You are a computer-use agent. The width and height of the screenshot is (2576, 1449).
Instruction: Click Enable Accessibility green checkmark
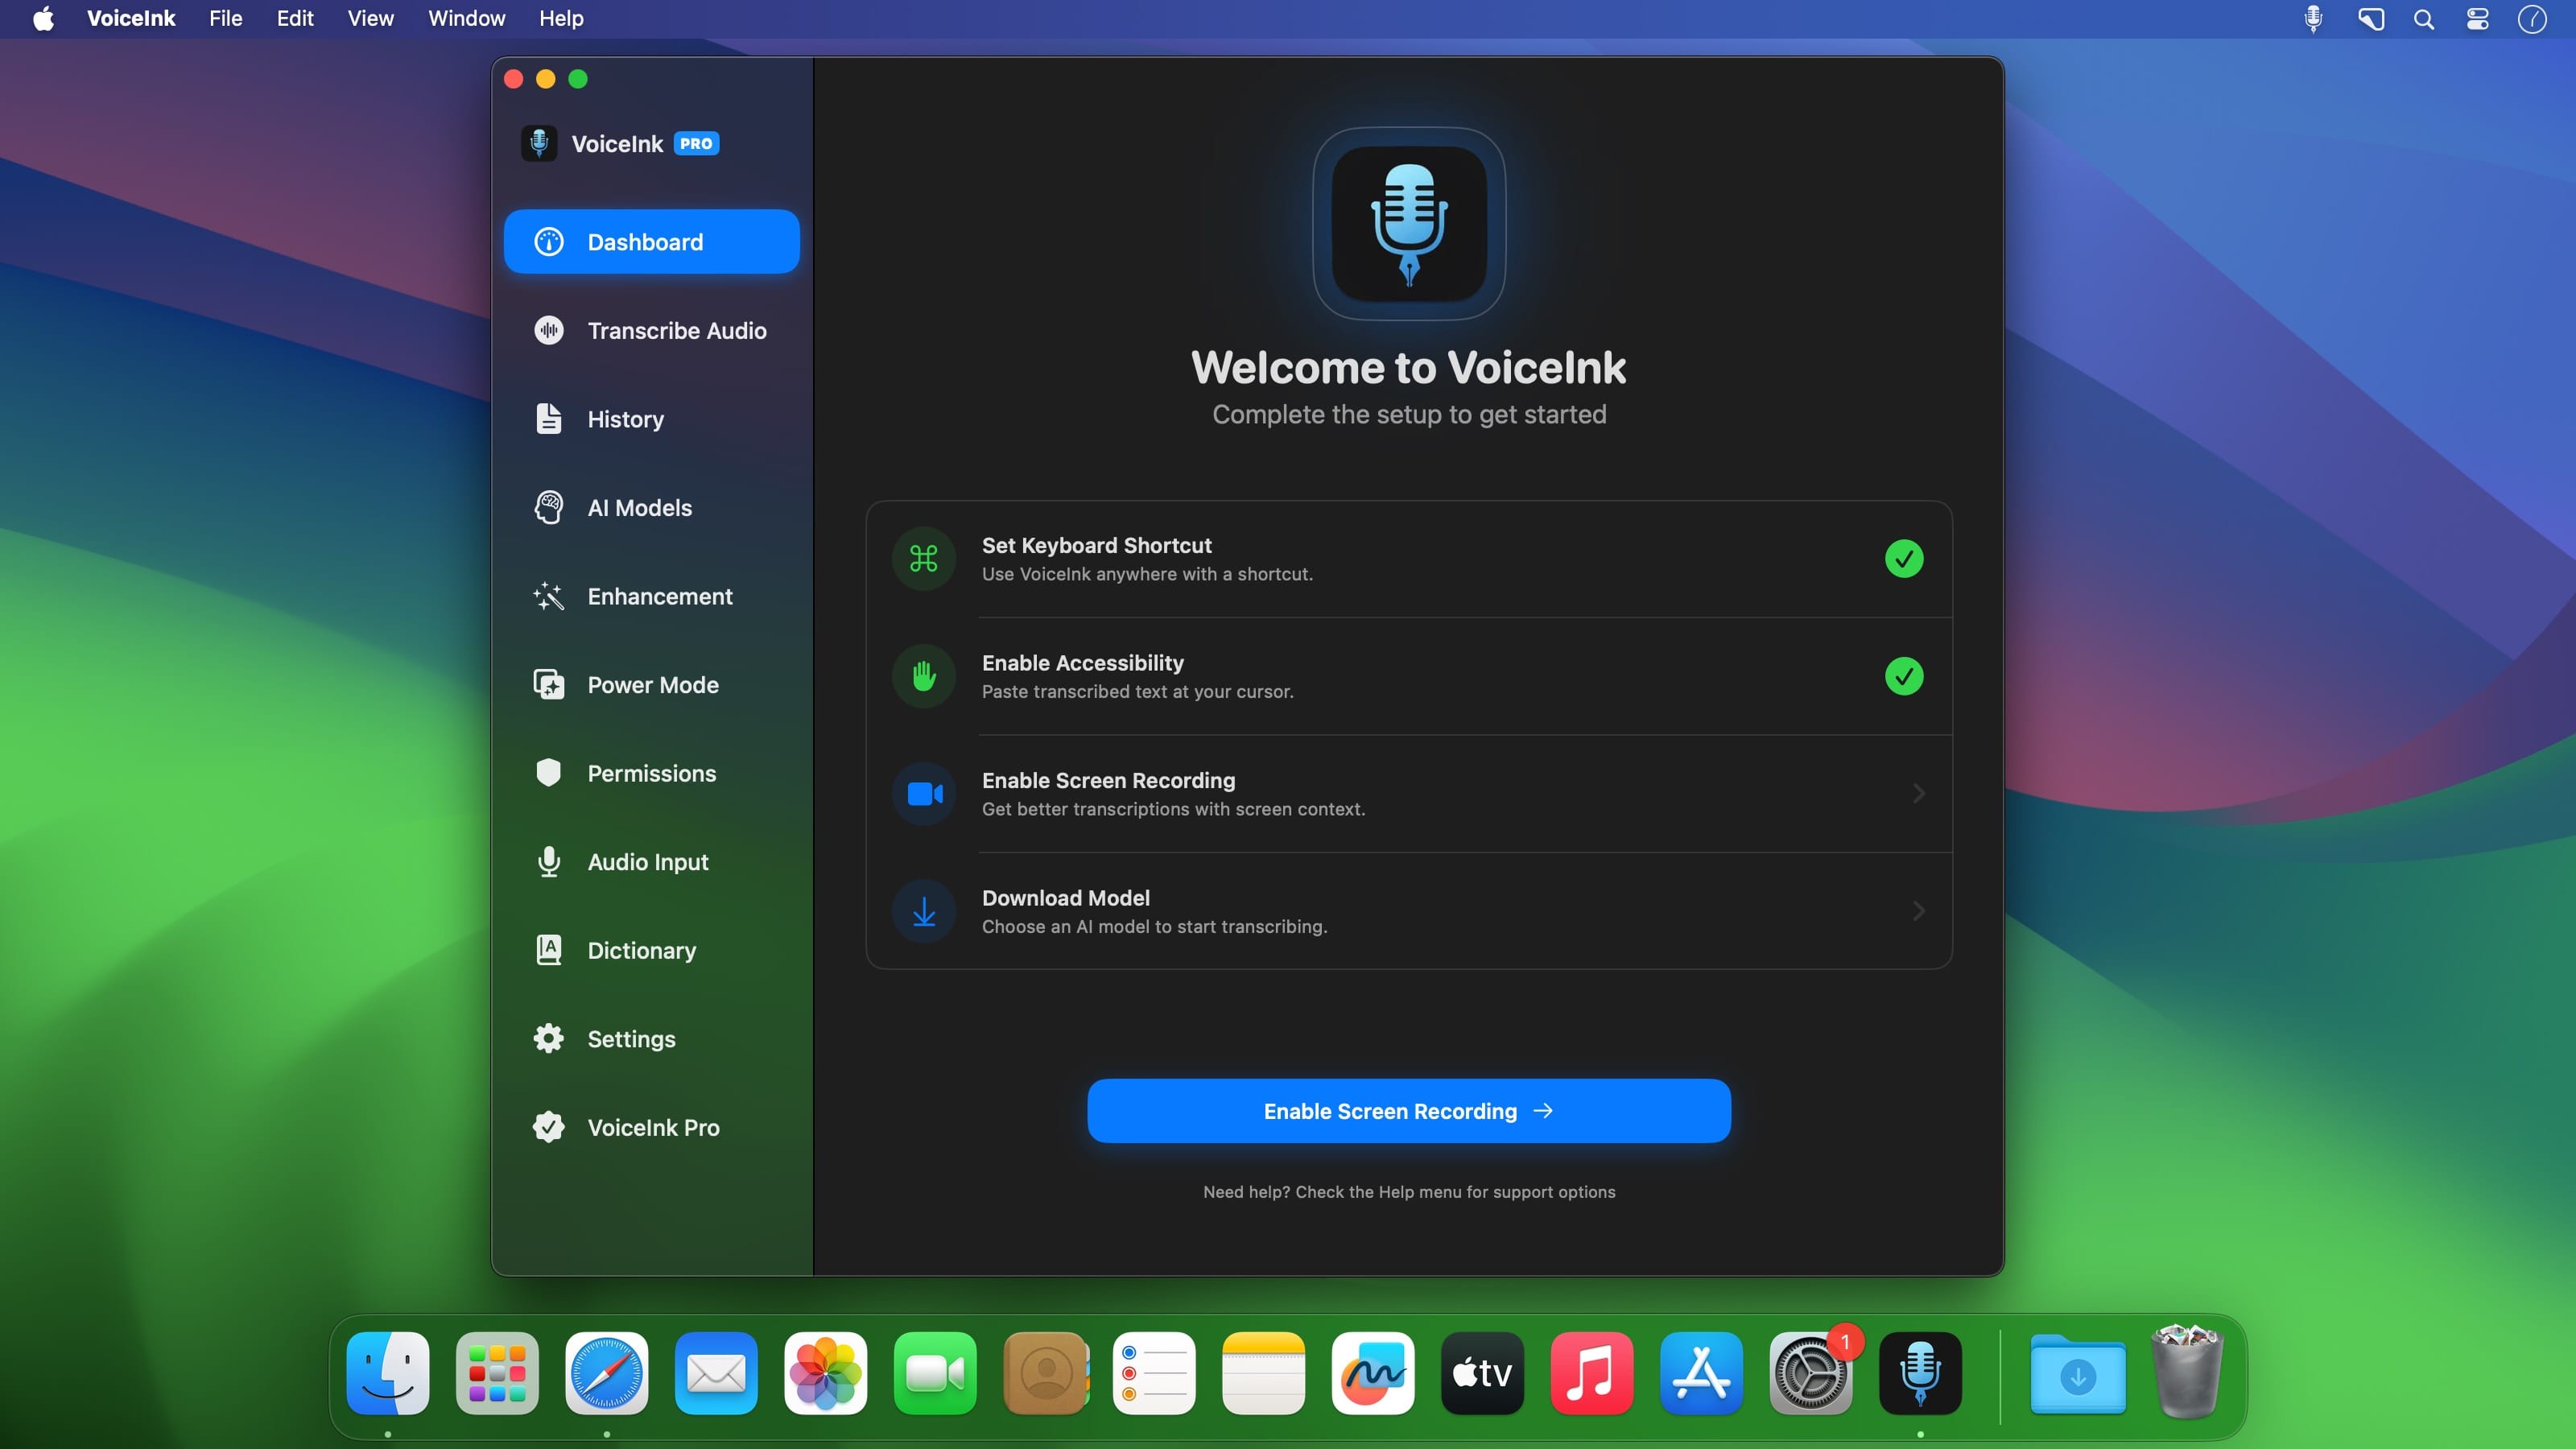[1903, 676]
